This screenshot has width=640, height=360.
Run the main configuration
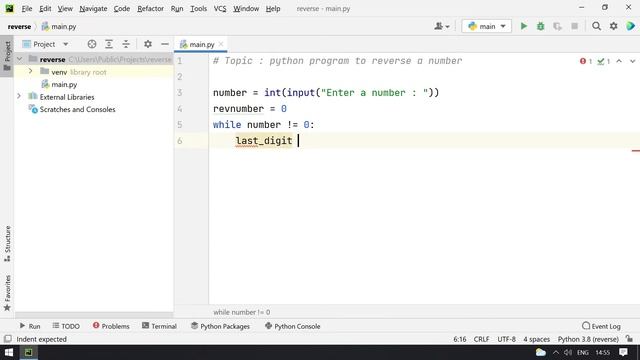(x=524, y=26)
